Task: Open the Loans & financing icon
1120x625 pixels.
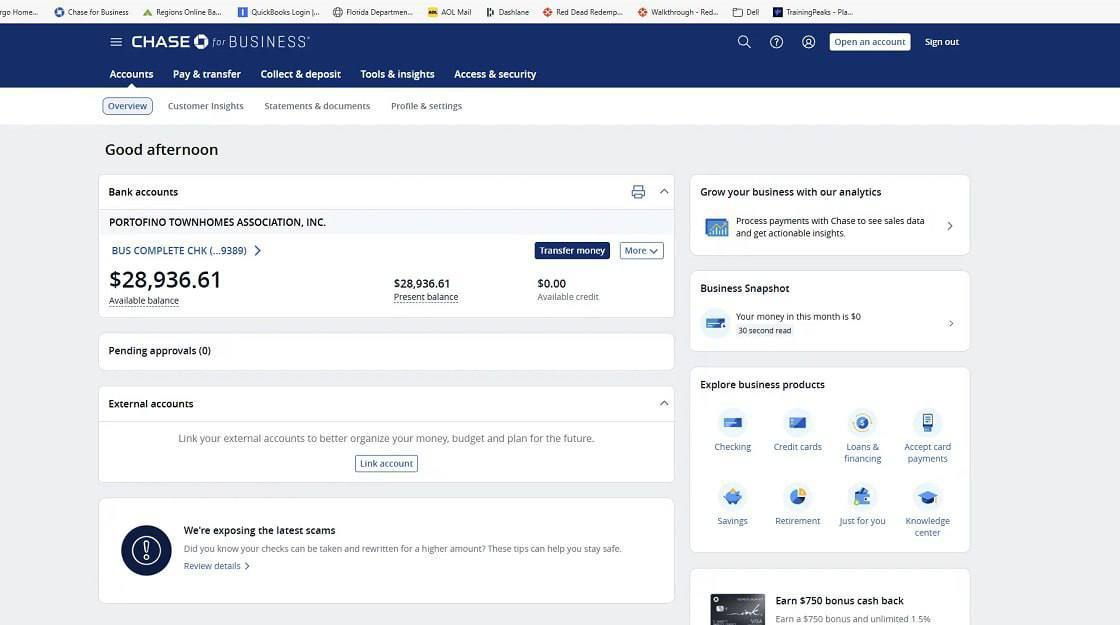Action: [x=862, y=423]
